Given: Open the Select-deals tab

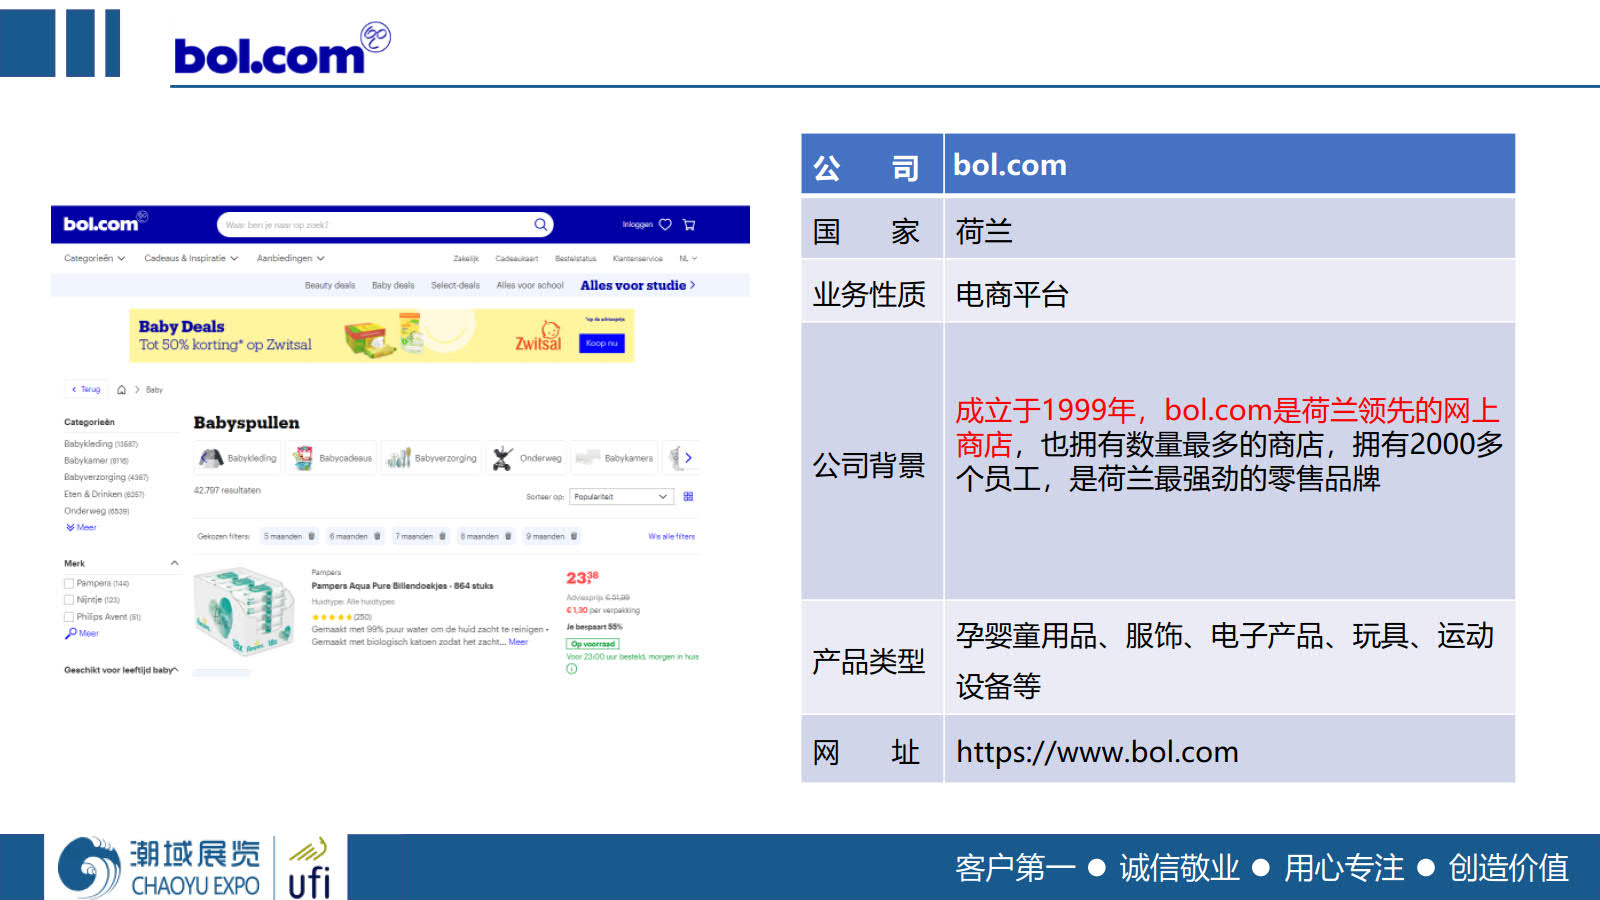Looking at the screenshot, I should tap(455, 285).
